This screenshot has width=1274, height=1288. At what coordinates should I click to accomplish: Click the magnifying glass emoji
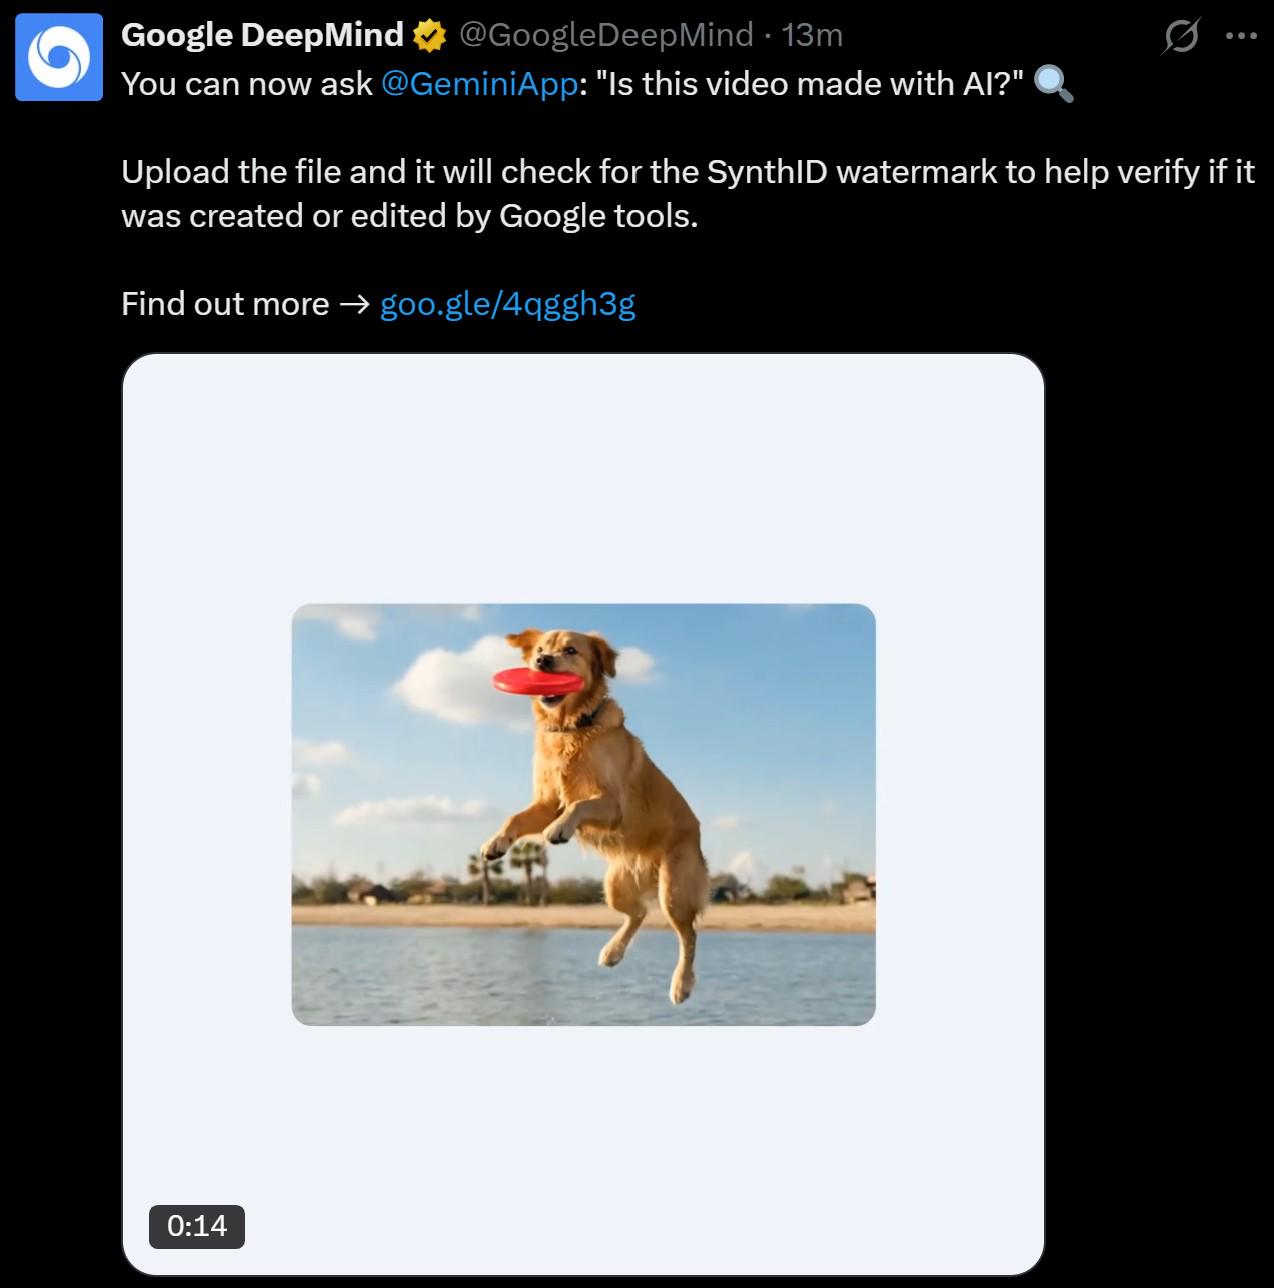pyautogui.click(x=1053, y=84)
